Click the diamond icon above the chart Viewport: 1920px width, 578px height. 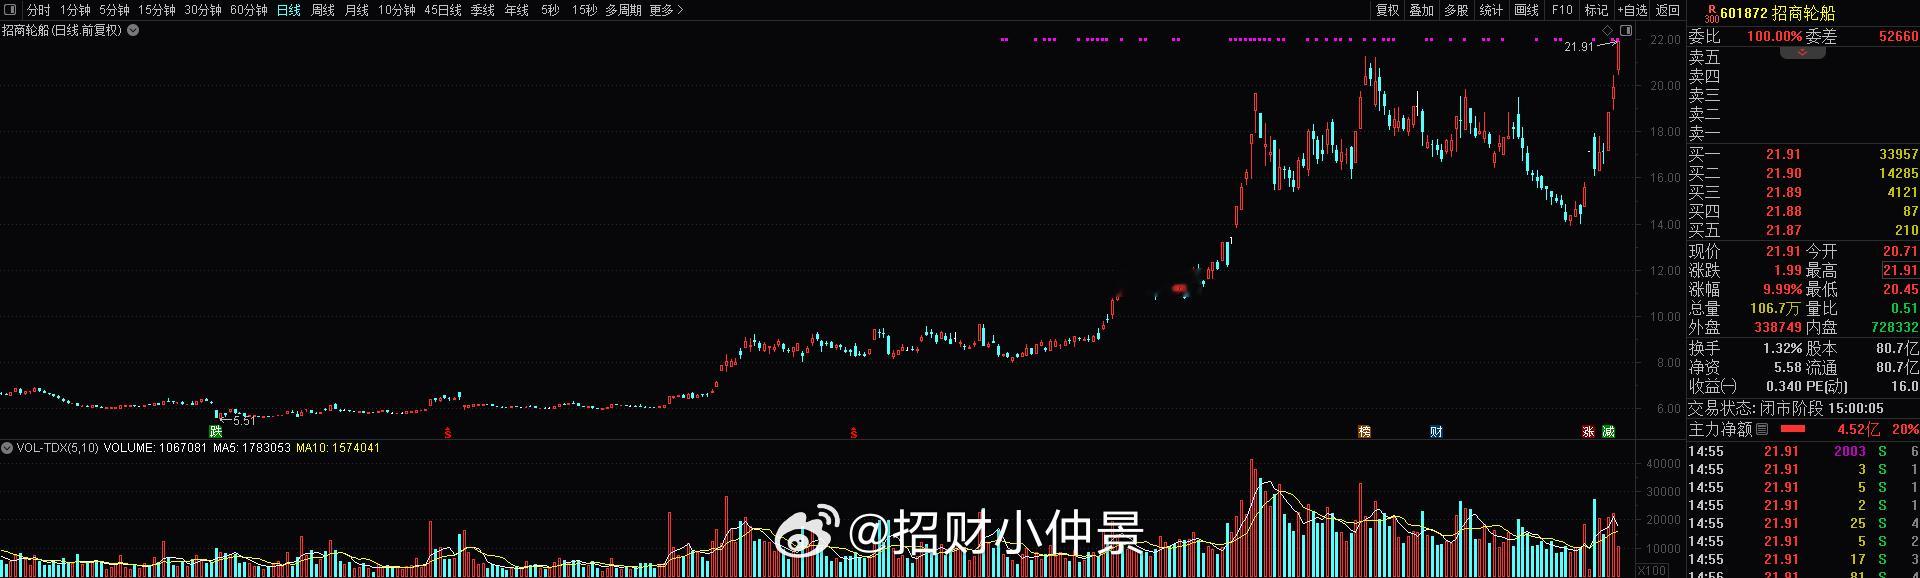(1607, 31)
